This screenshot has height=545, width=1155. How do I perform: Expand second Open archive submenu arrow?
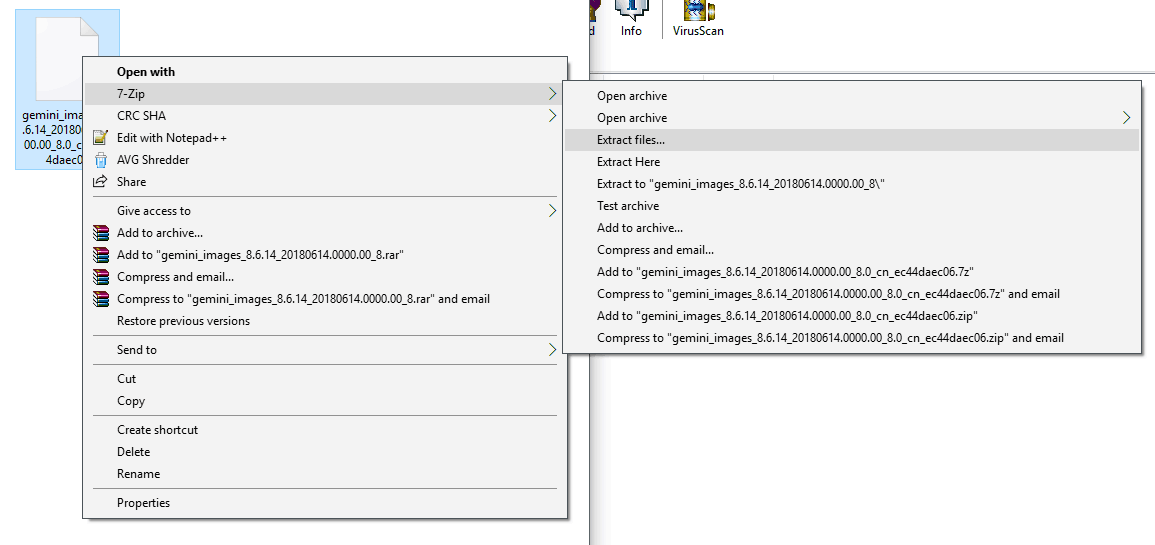[x=1126, y=118]
